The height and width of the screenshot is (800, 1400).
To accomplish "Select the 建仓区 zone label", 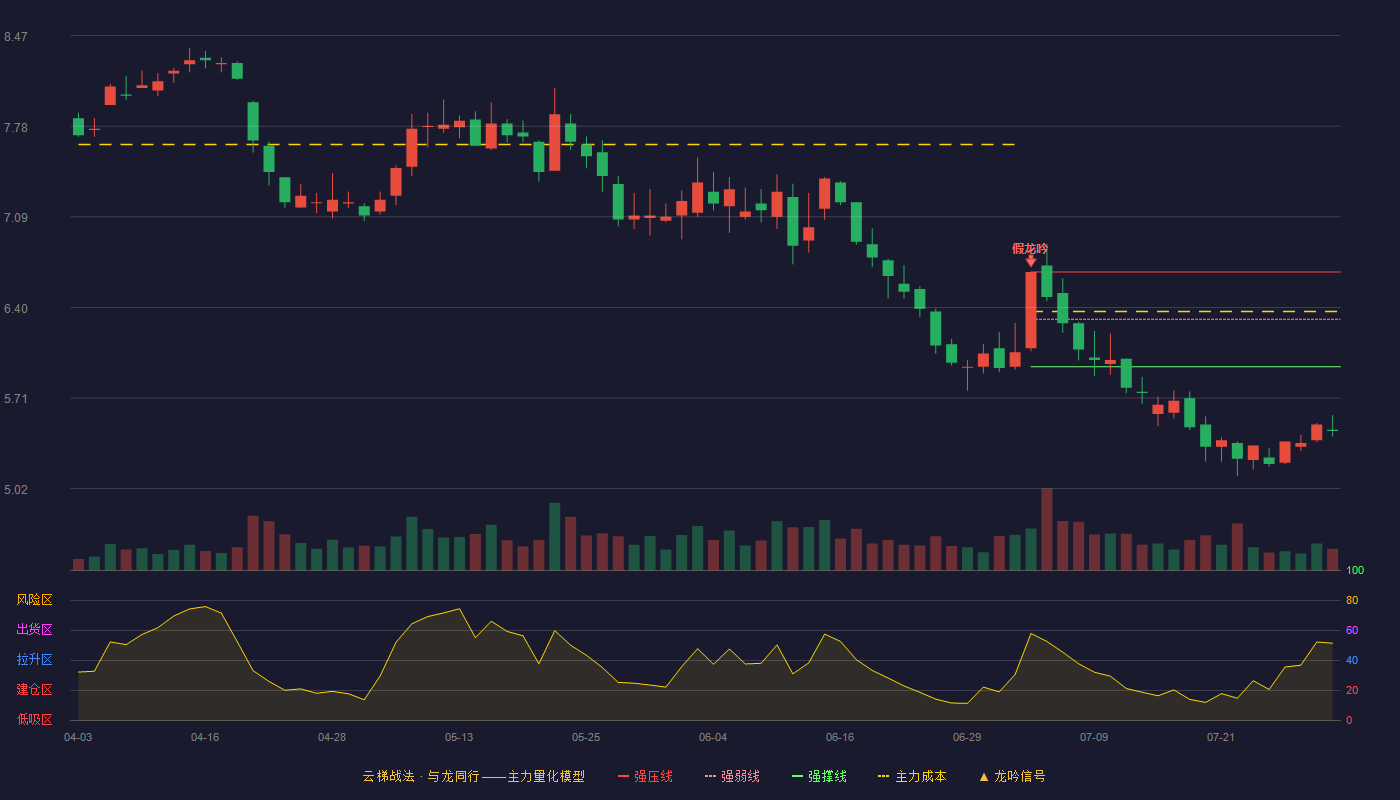I will point(34,690).
